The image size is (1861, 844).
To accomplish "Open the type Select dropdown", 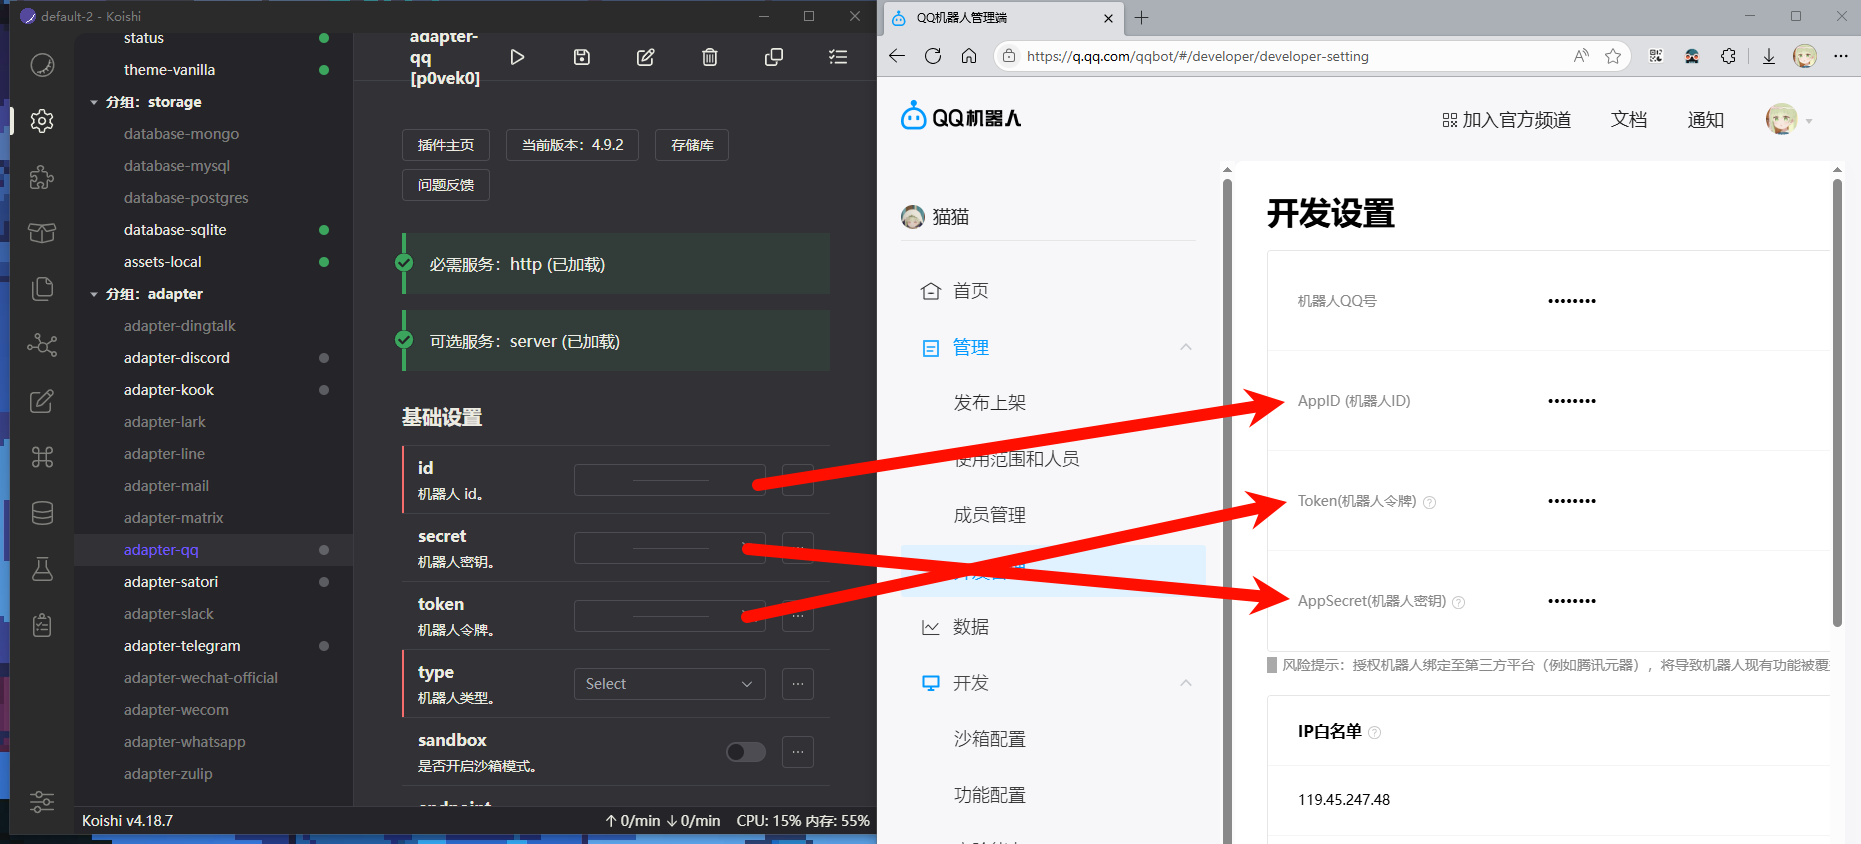I will click(669, 684).
